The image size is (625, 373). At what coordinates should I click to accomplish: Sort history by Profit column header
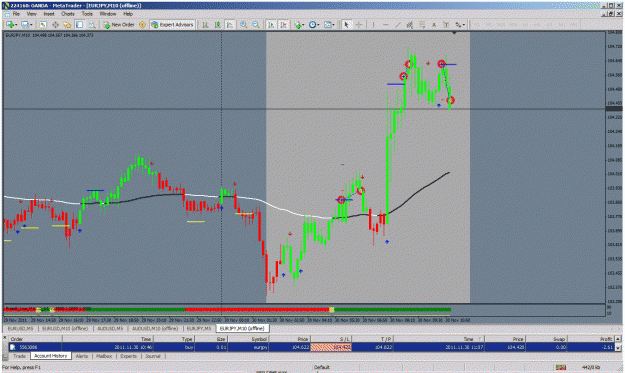point(590,339)
